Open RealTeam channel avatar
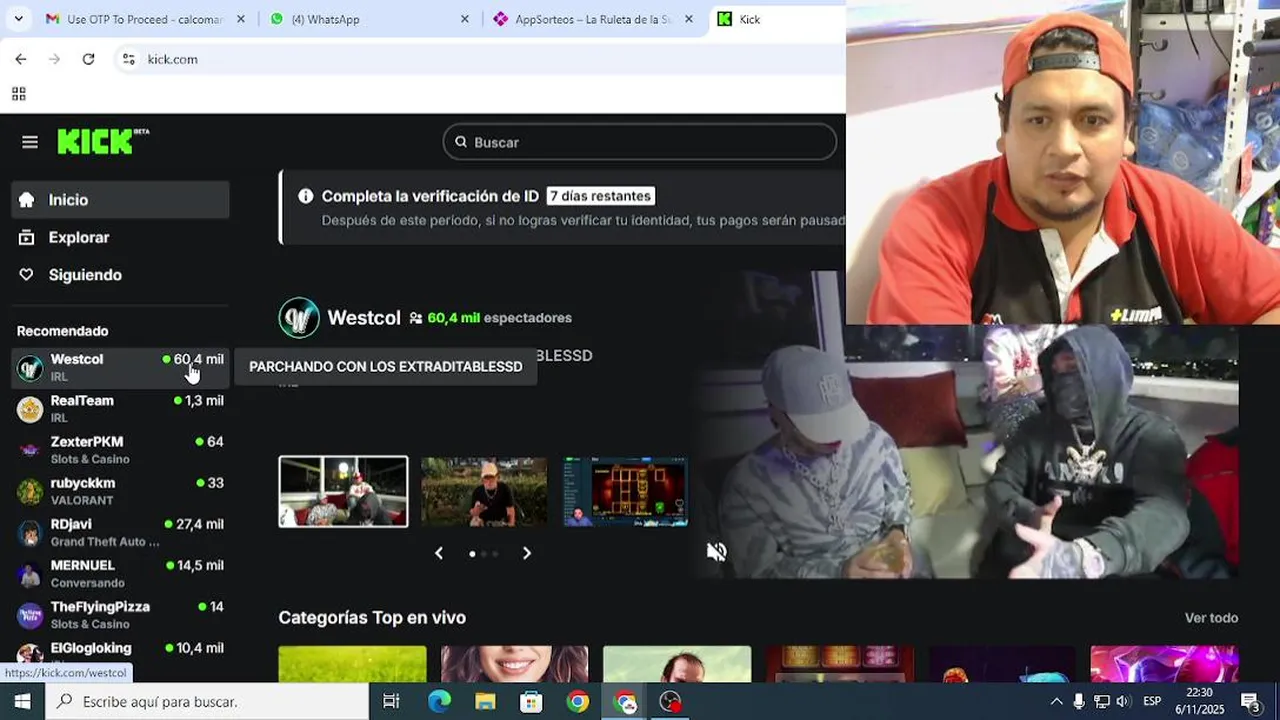Viewport: 1280px width, 720px height. (x=30, y=409)
